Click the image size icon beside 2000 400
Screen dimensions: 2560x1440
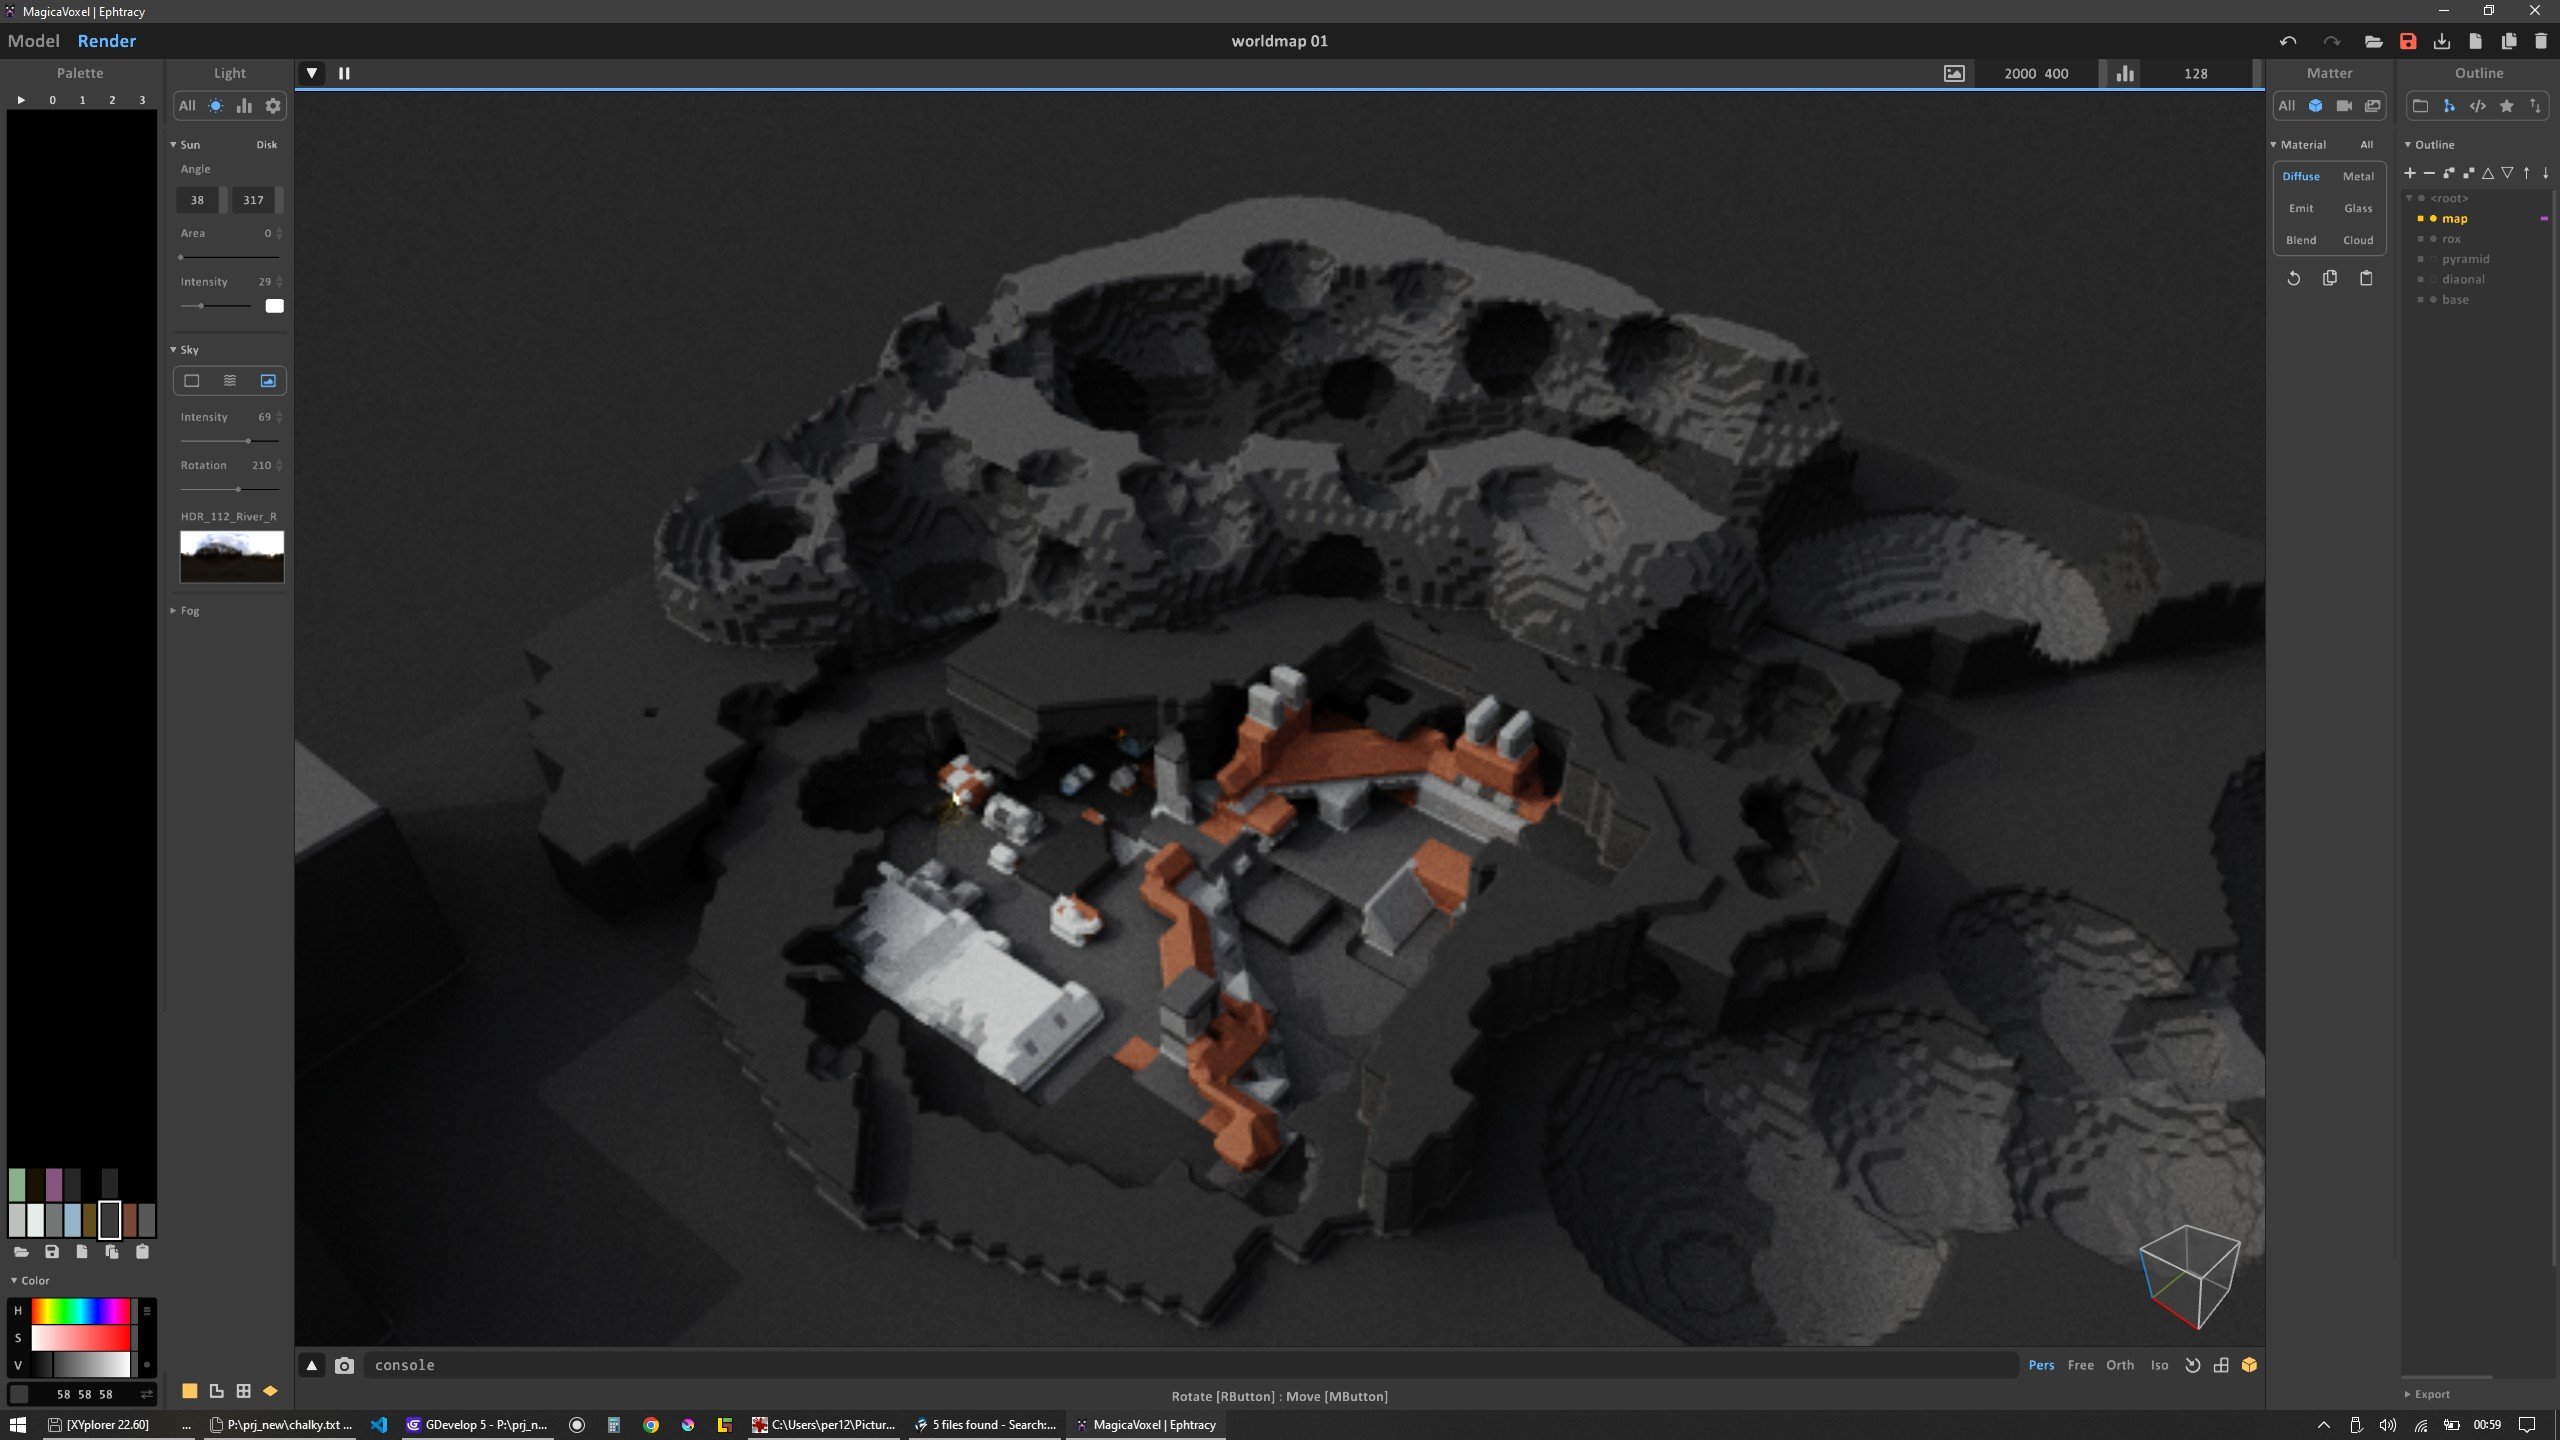pos(1954,73)
